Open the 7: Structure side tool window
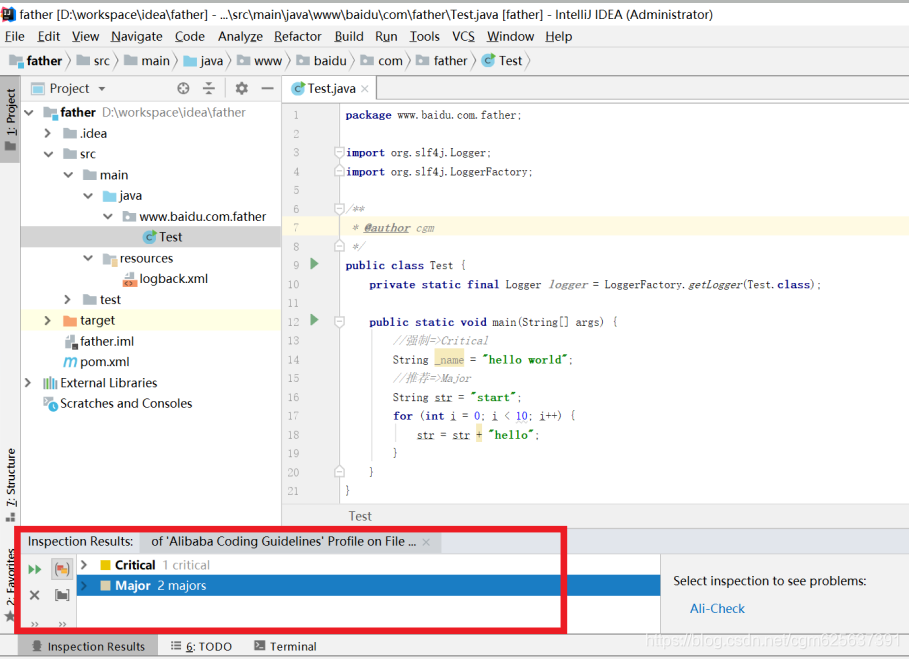 pyautogui.click(x=10, y=484)
